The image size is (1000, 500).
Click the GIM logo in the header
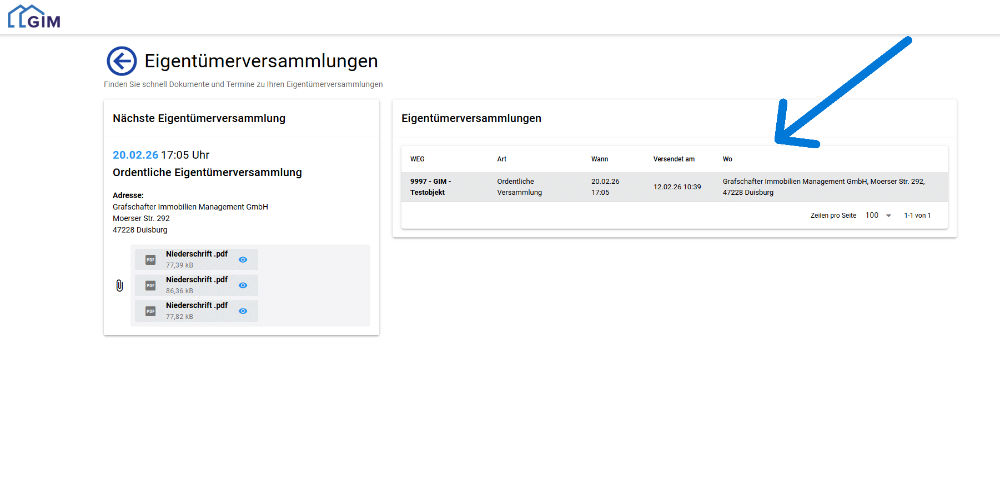pos(34,16)
